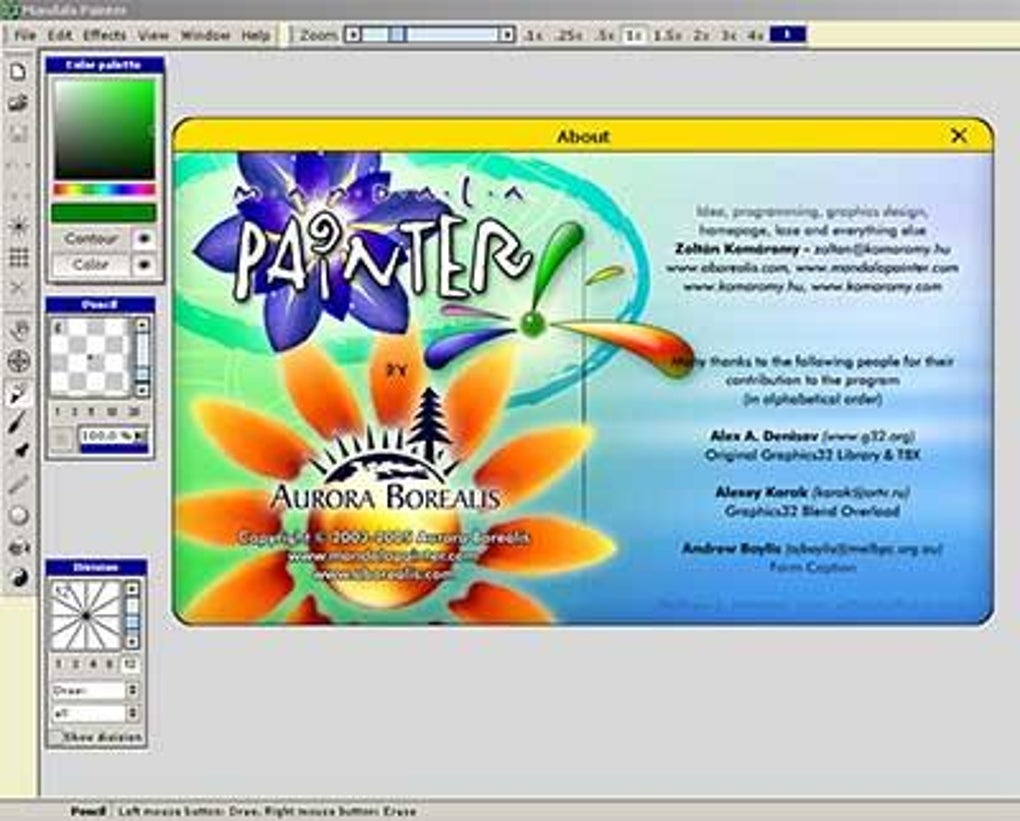The width and height of the screenshot is (1020, 821).
Task: Click the greyed-out Save icon
Action: [x=18, y=133]
